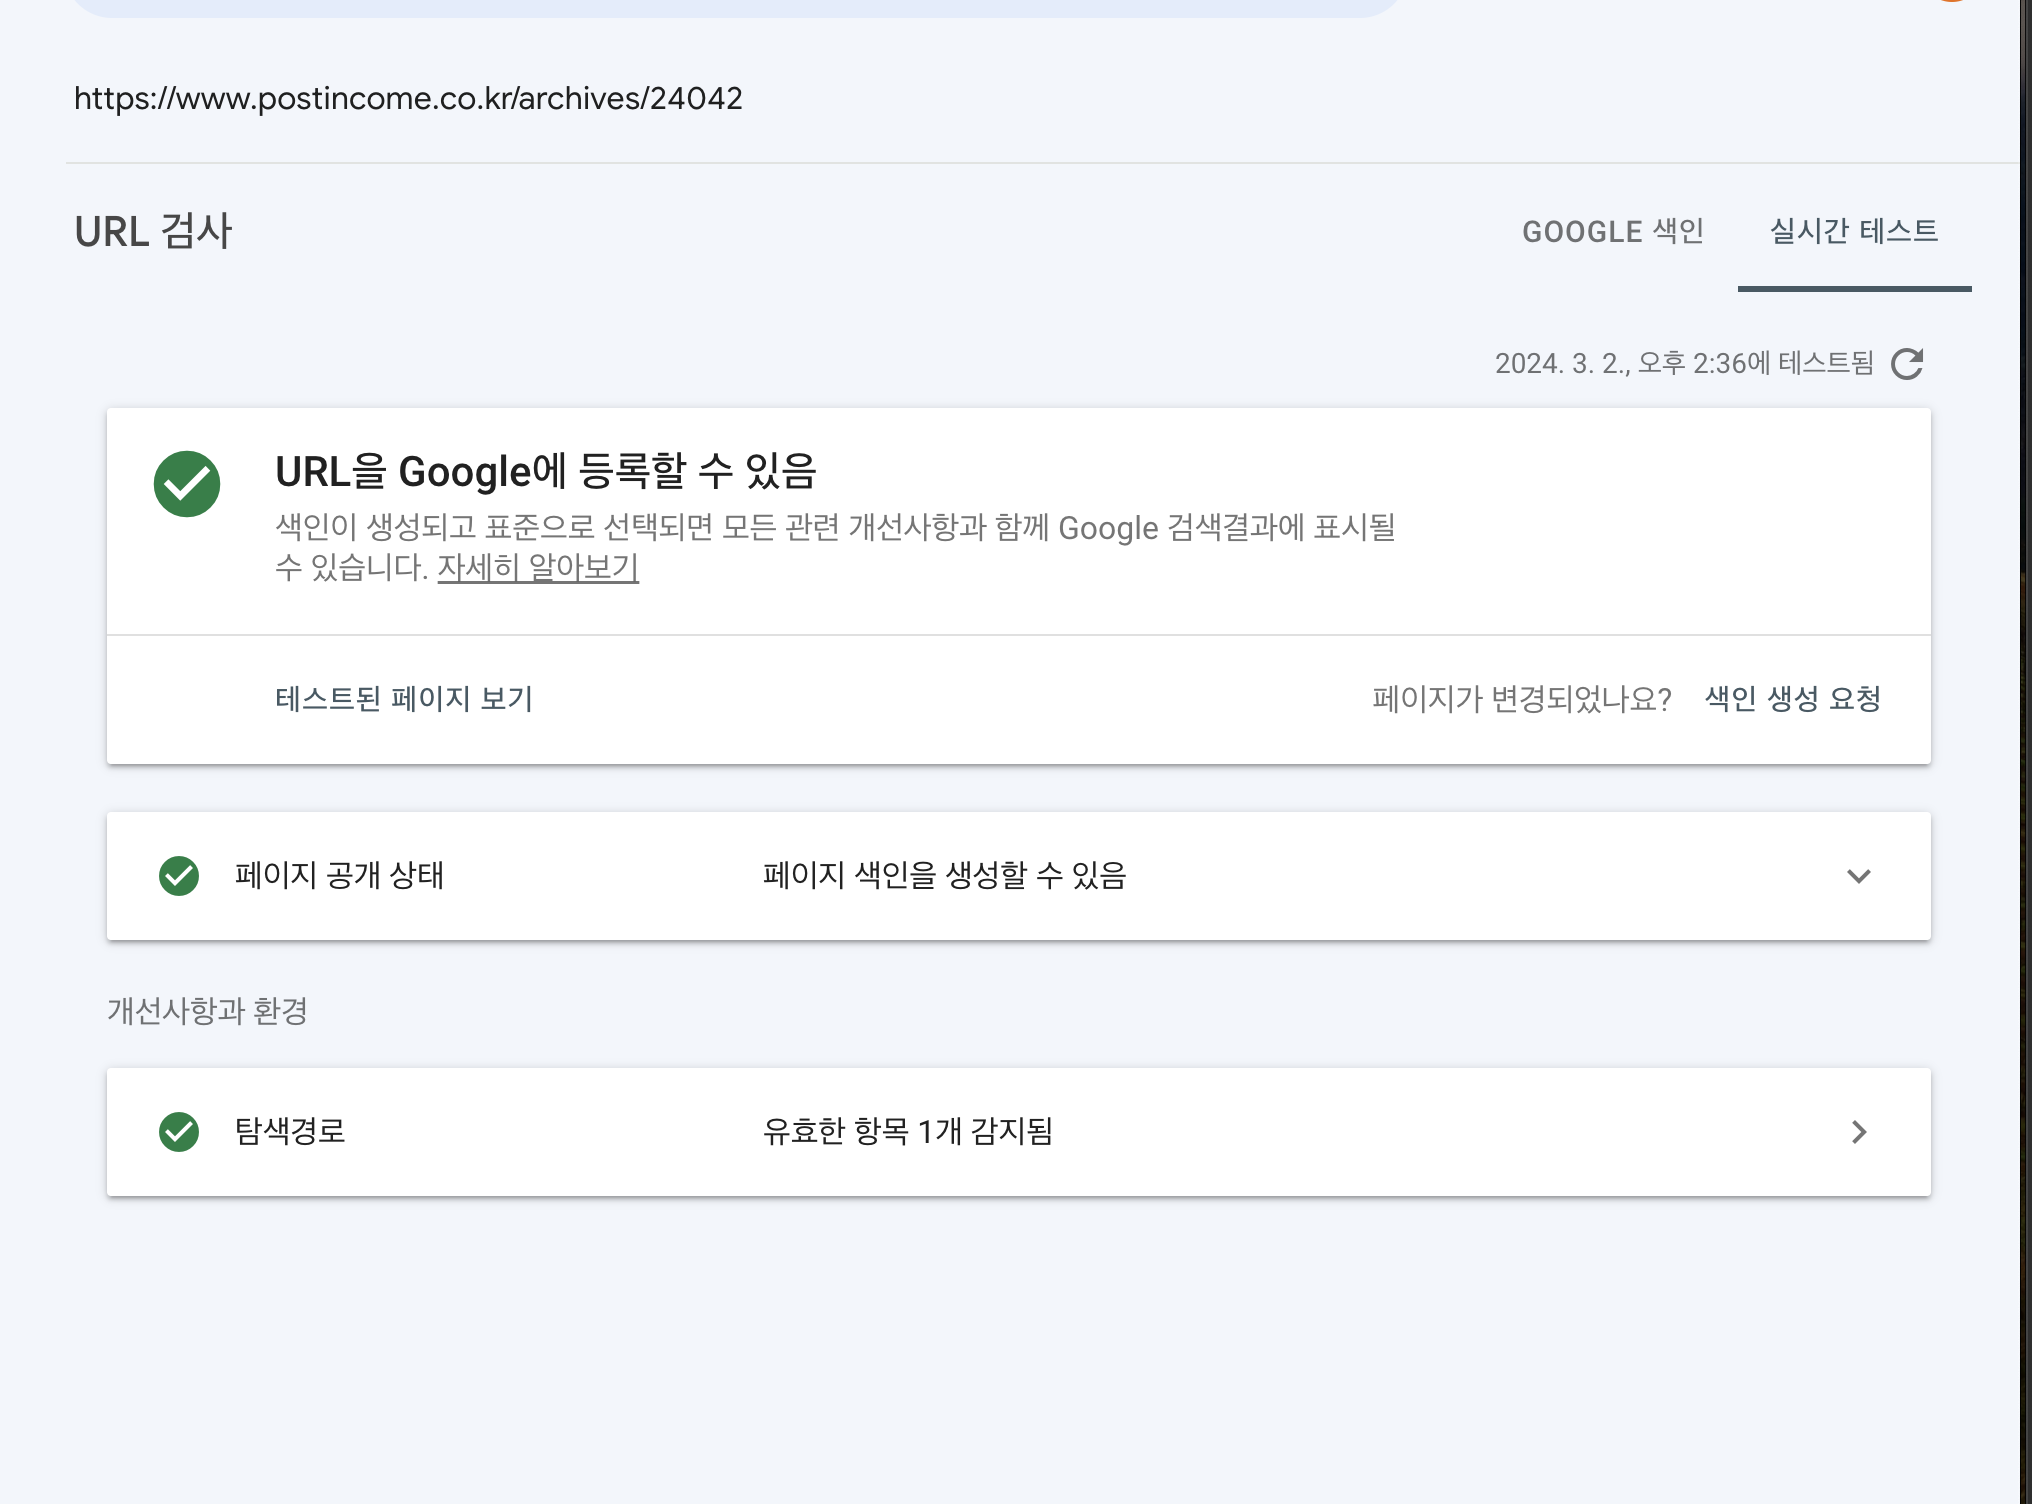Click green check icon beside URL을 Google에 등록할 수 있음
Screen dimensions: 2032x1504
pos(187,484)
